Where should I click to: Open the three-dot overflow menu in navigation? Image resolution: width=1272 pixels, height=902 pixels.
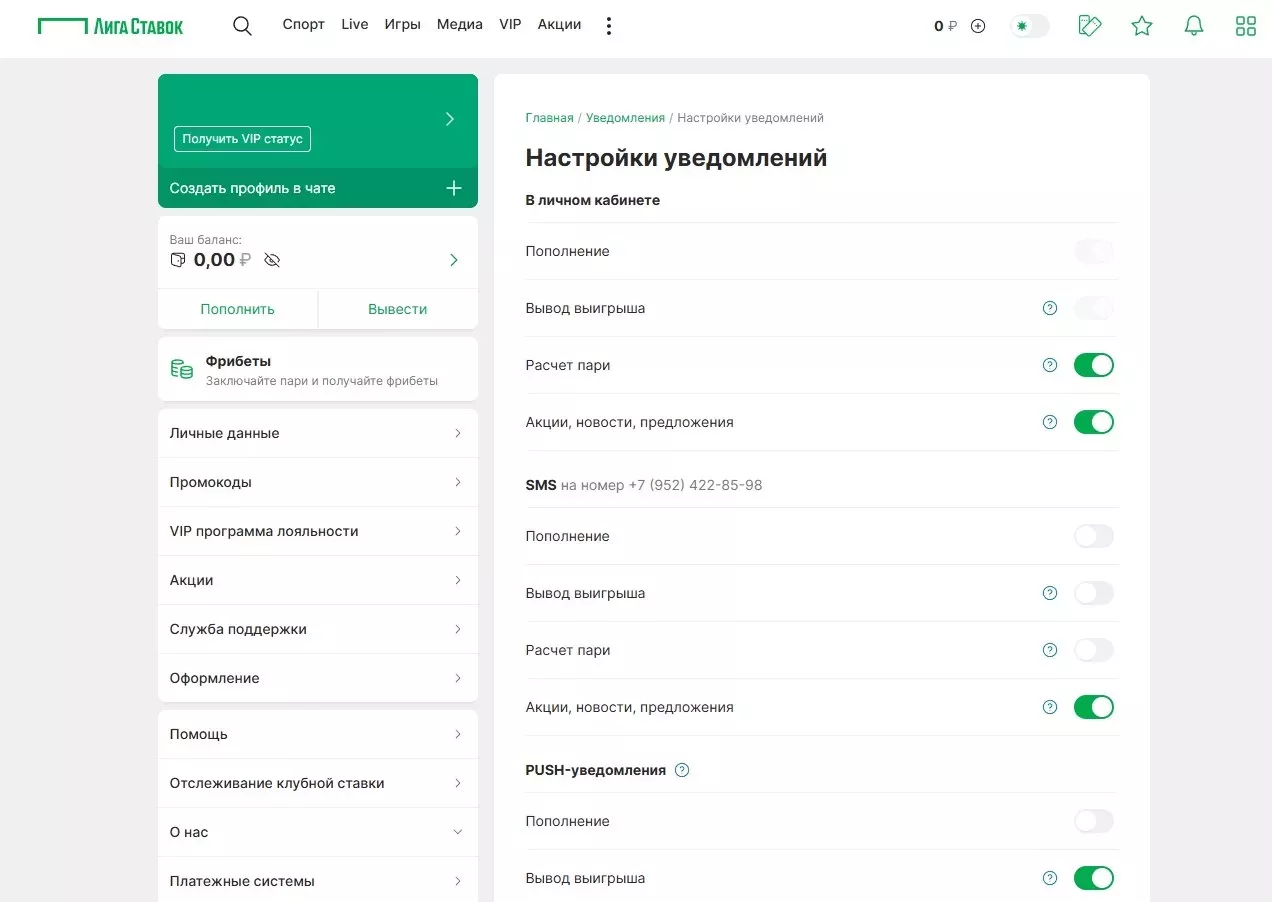(609, 25)
